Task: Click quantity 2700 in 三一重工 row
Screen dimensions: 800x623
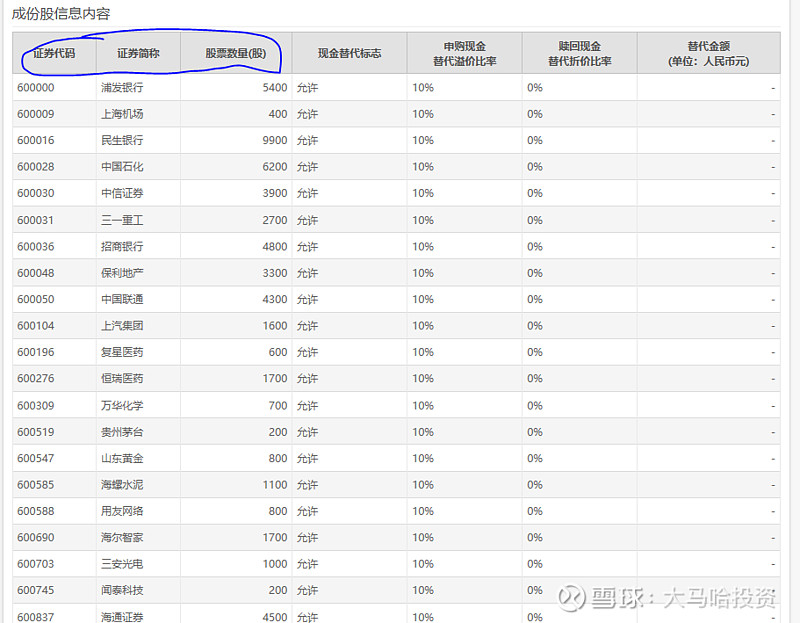Action: coord(275,220)
